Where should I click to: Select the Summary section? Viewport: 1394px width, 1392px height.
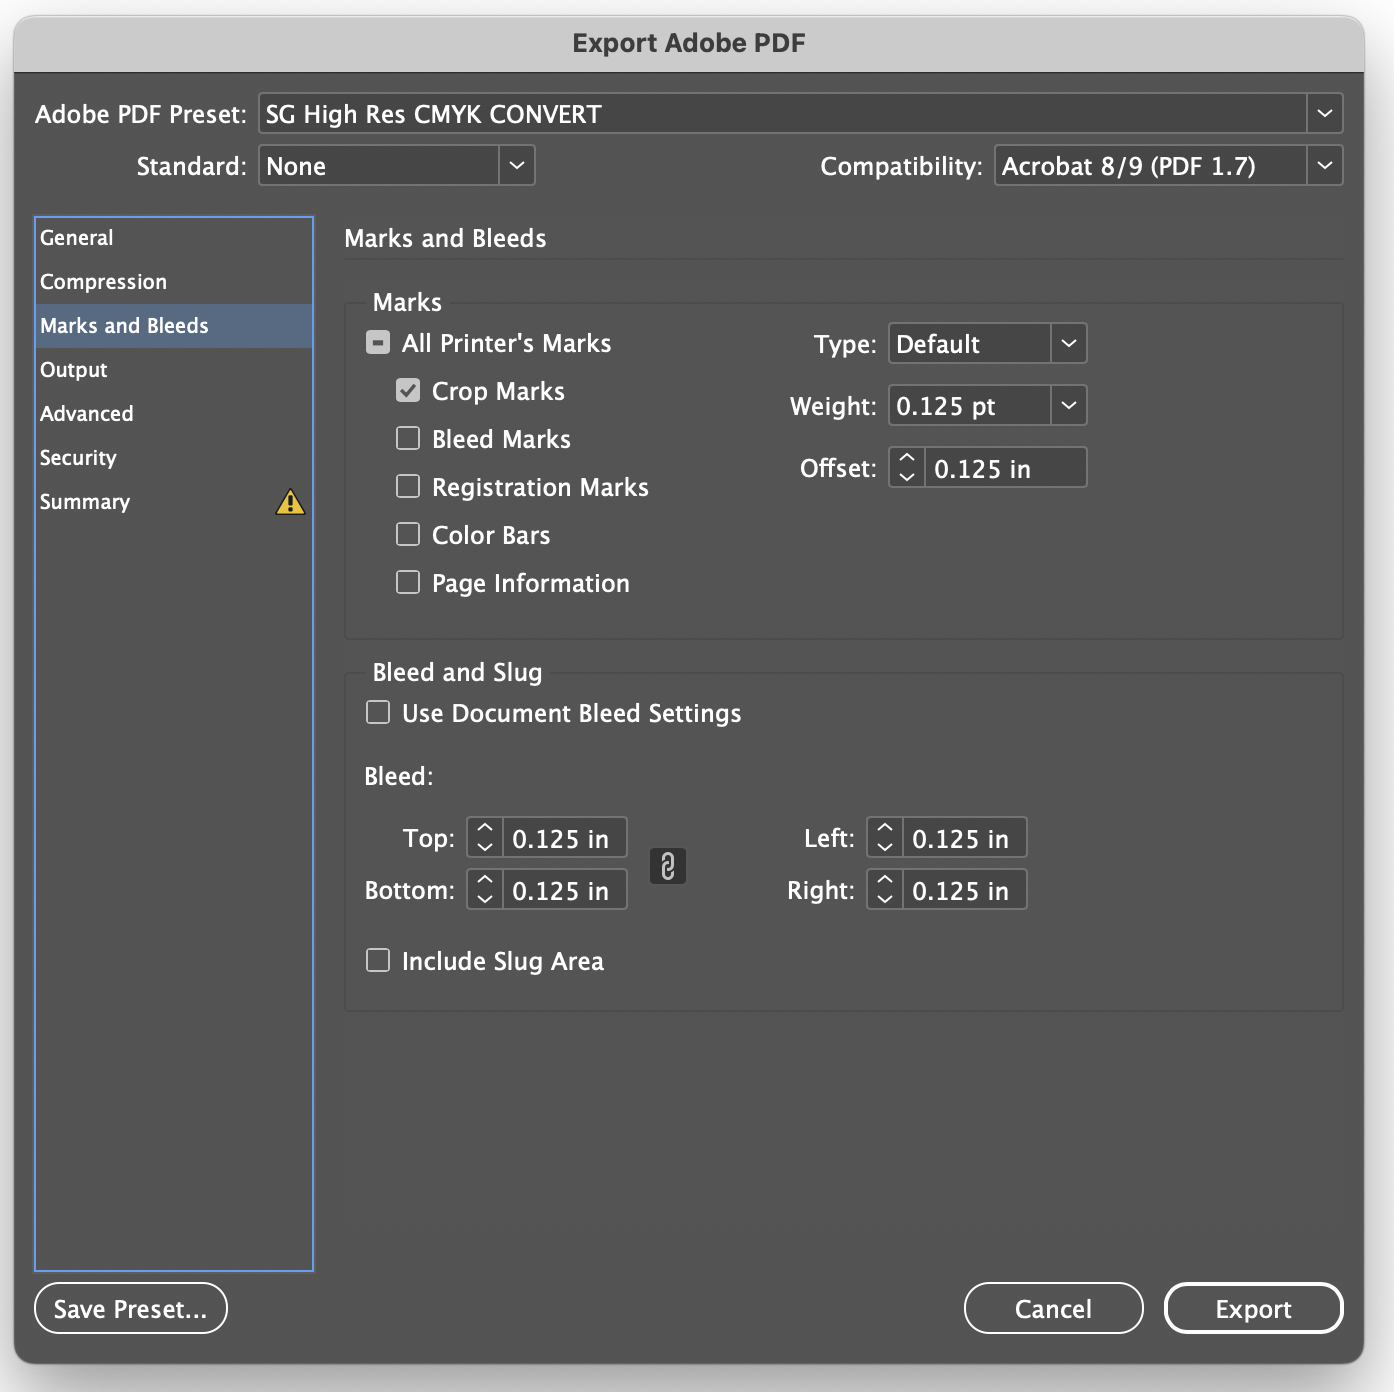click(174, 502)
